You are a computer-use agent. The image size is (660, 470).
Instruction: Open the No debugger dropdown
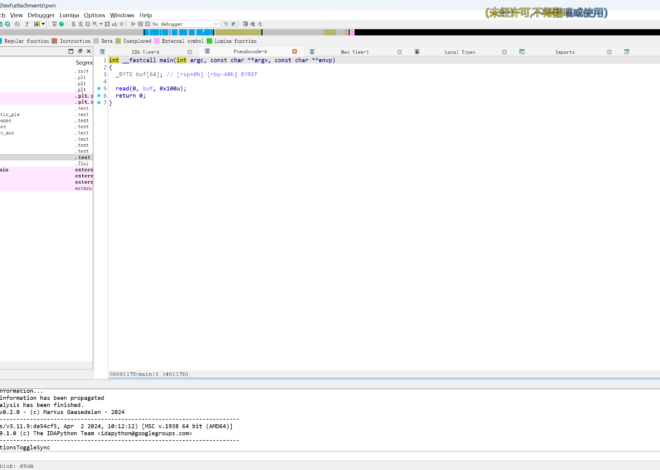coord(186,24)
